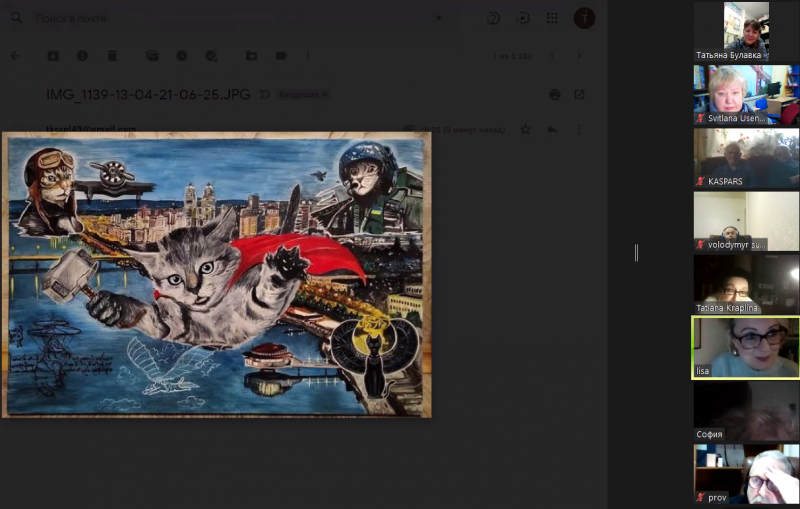Go back to inbox with back arrow

(16, 56)
